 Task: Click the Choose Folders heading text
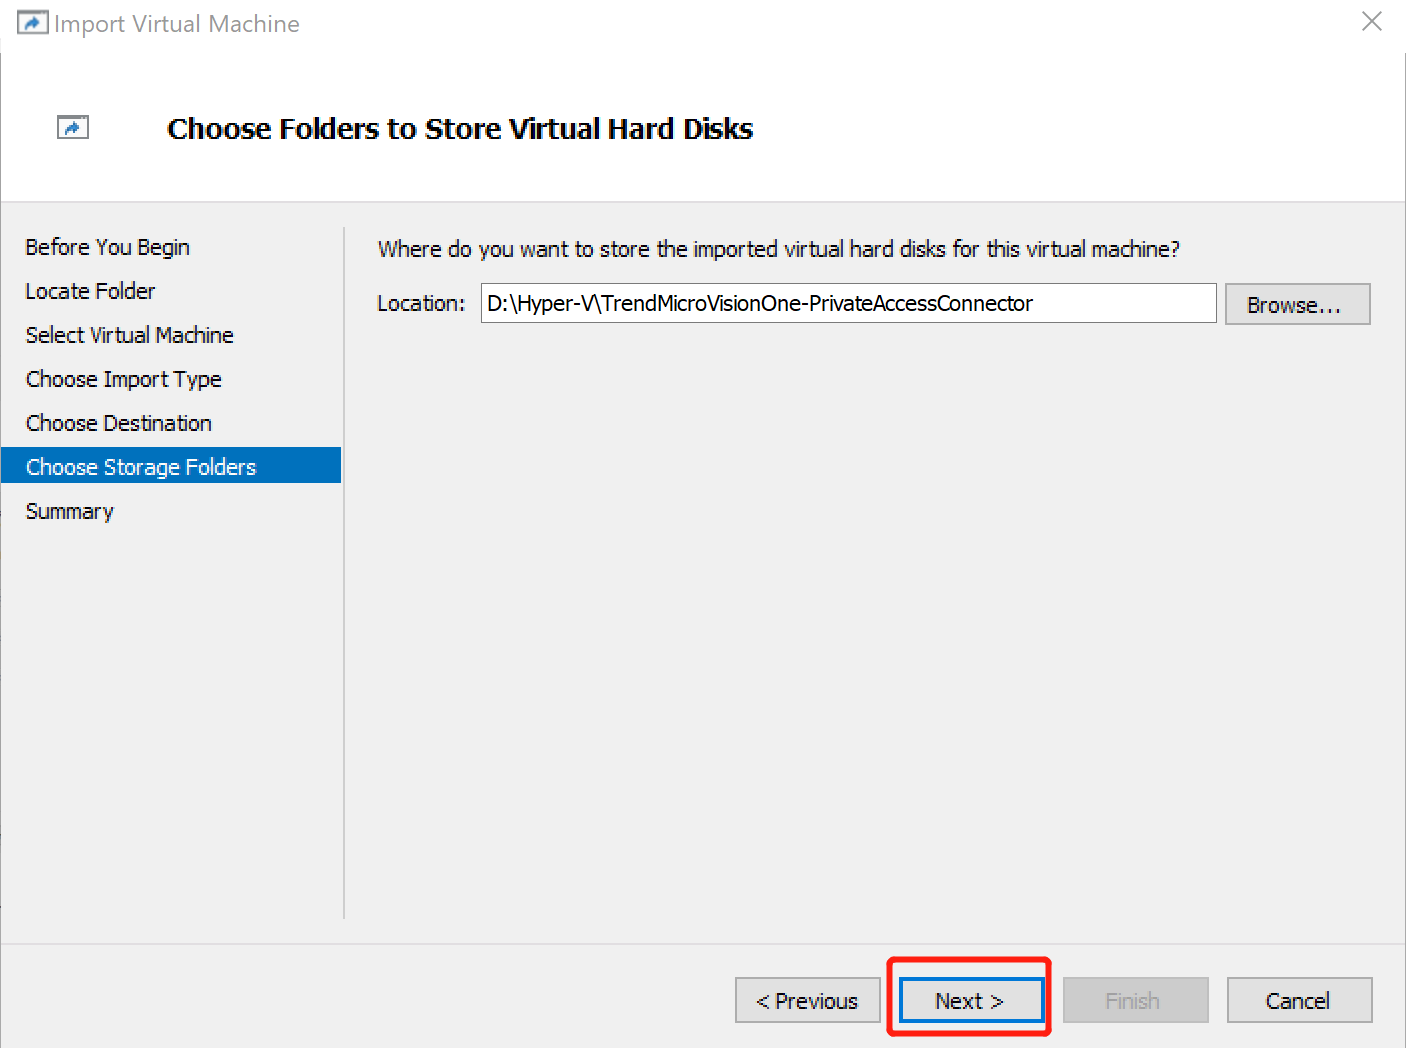coord(460,128)
